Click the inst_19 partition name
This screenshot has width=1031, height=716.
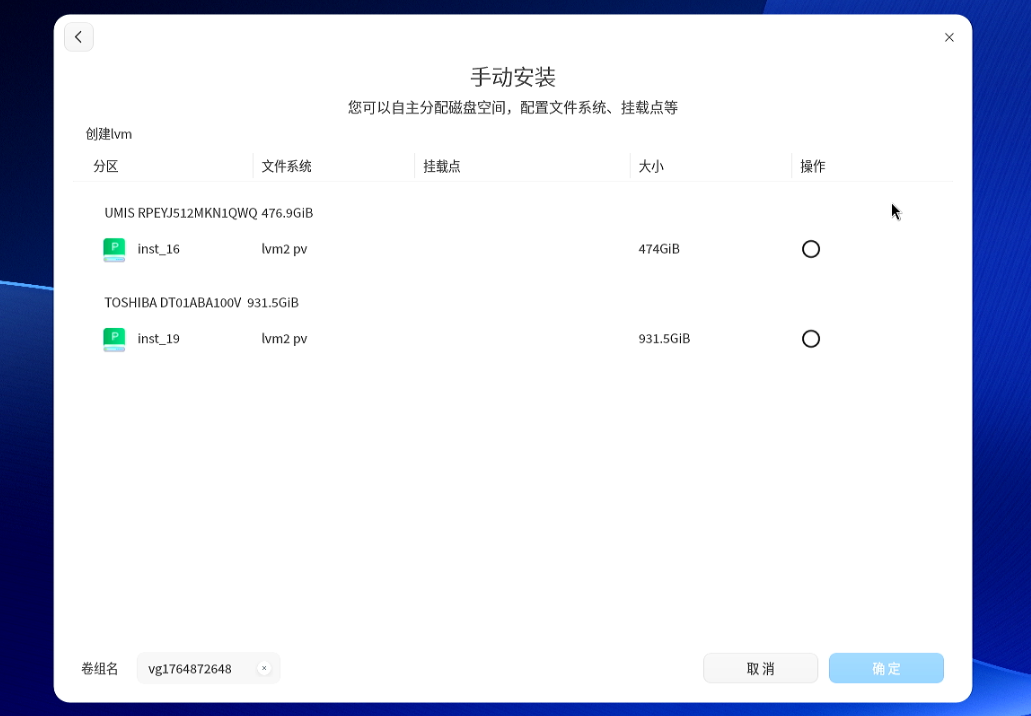(x=158, y=339)
